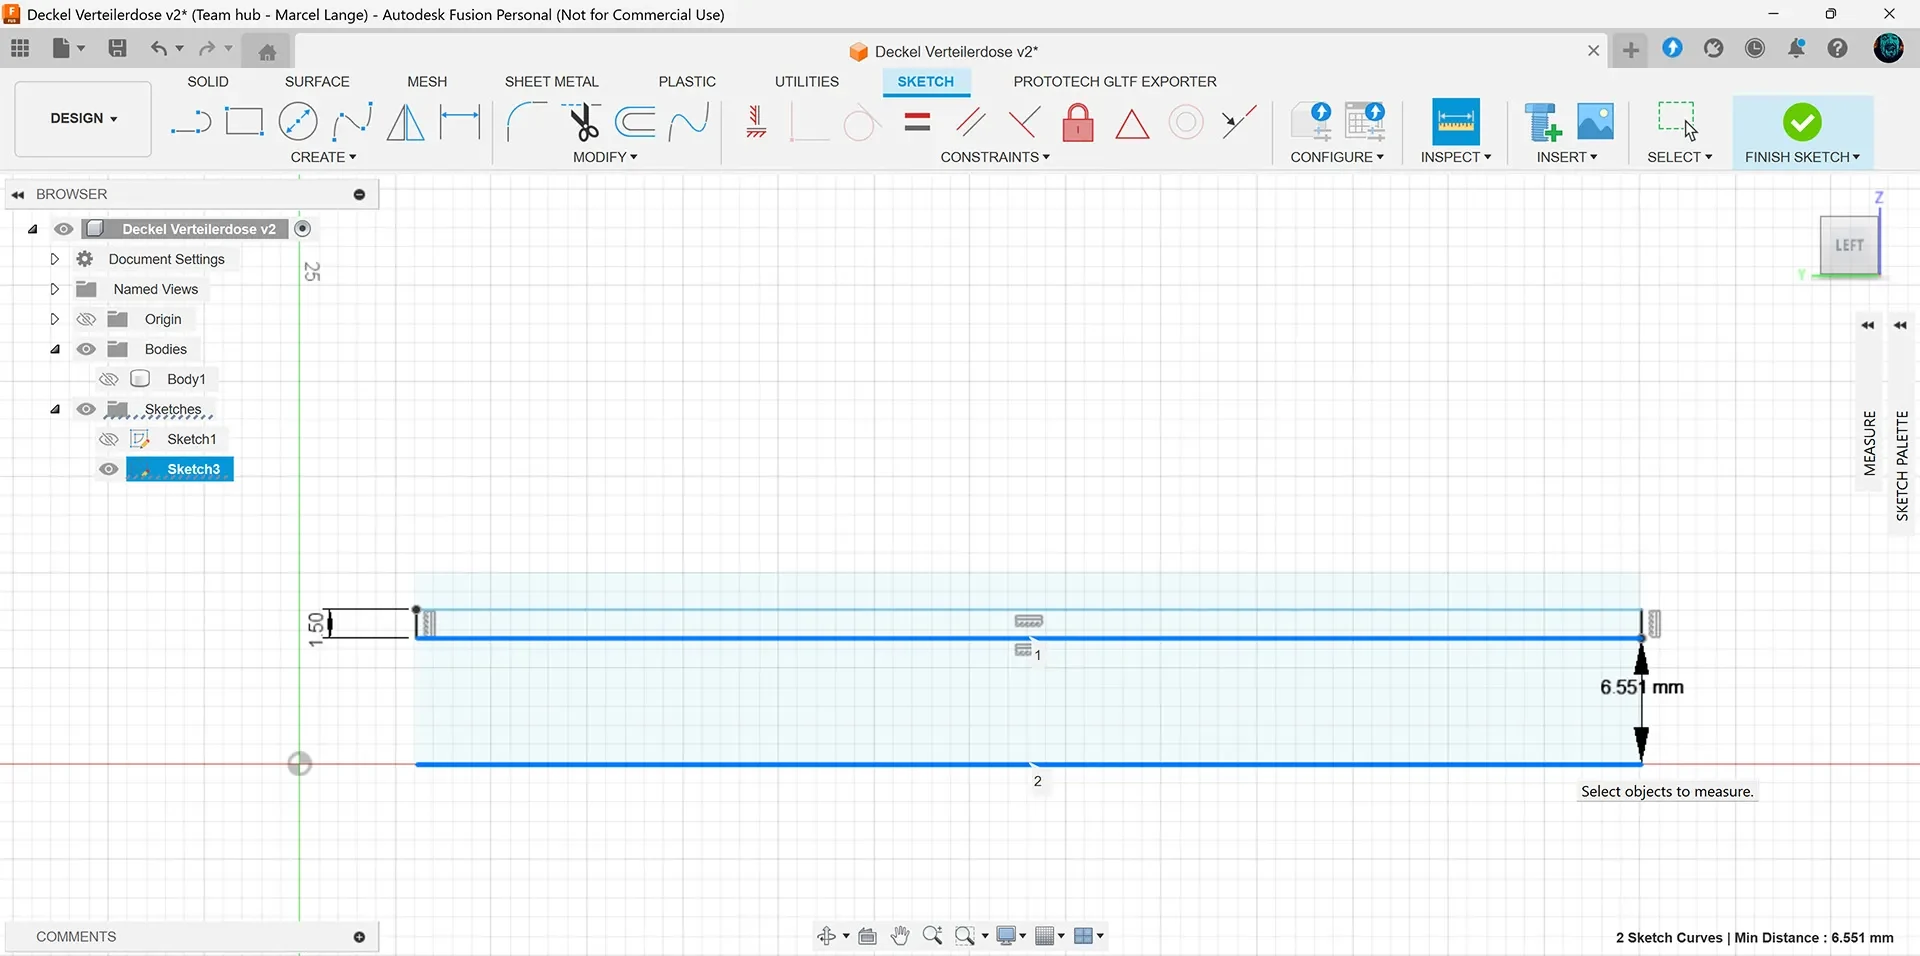Click the Measure ruler icon in Inspect
This screenshot has width=1920, height=956.
coord(1456,122)
